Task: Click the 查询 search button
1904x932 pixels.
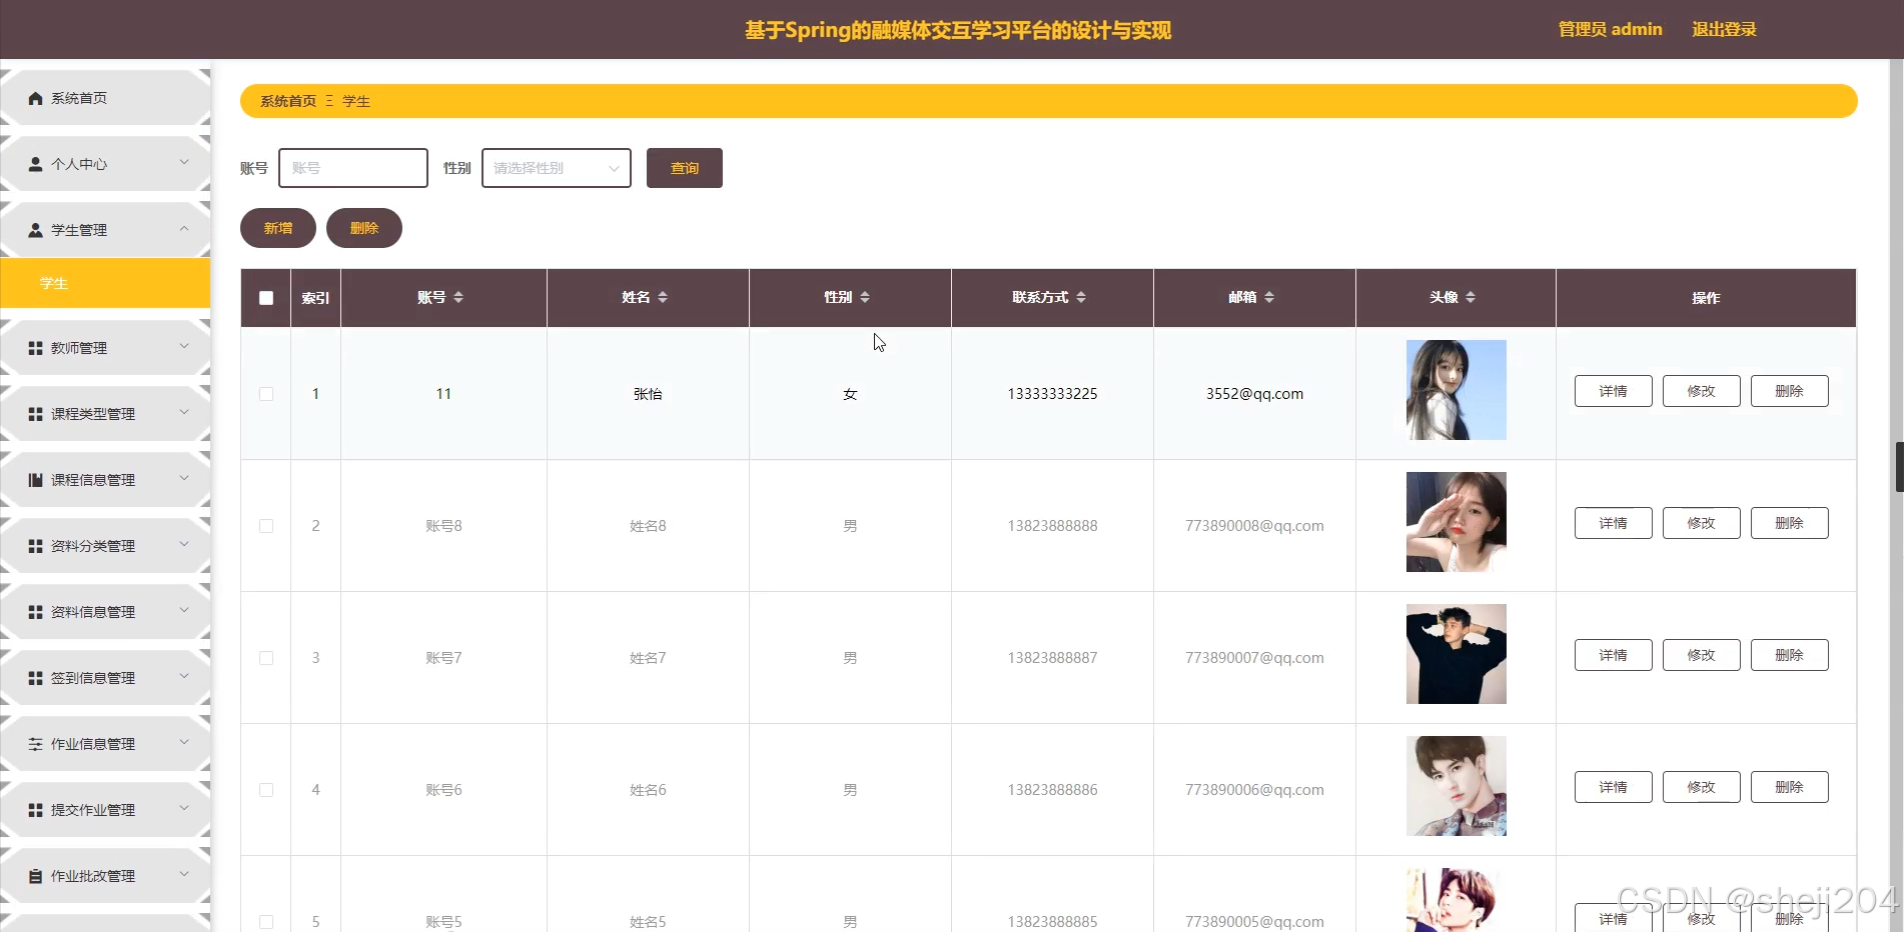Action: 683,167
